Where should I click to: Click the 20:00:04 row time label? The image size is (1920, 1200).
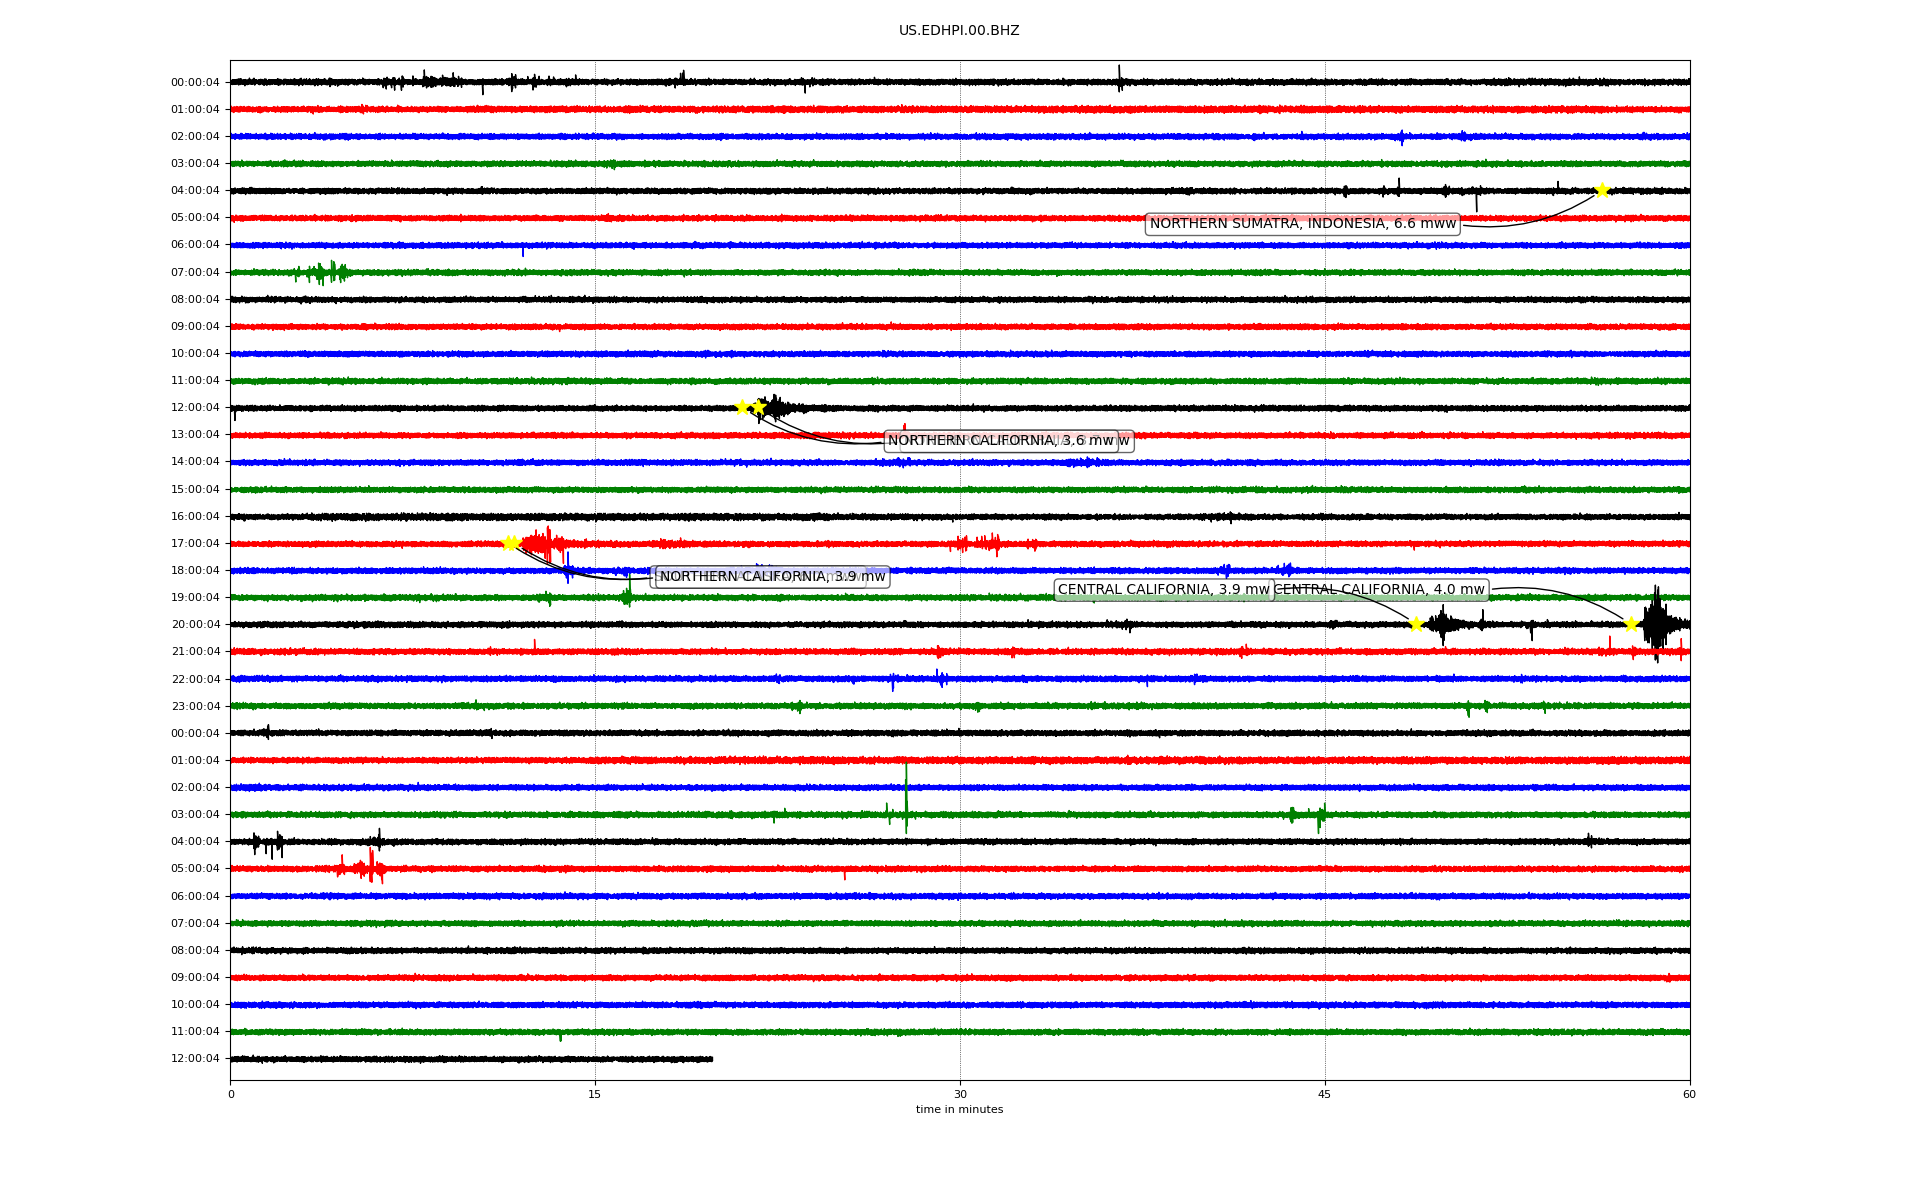(x=195, y=624)
